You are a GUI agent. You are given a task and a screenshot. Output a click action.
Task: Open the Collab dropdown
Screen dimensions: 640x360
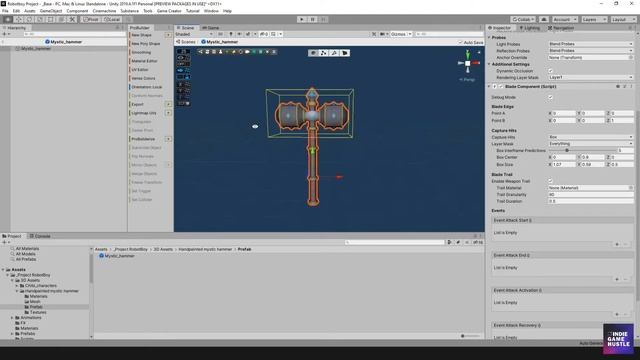tap(523, 19)
